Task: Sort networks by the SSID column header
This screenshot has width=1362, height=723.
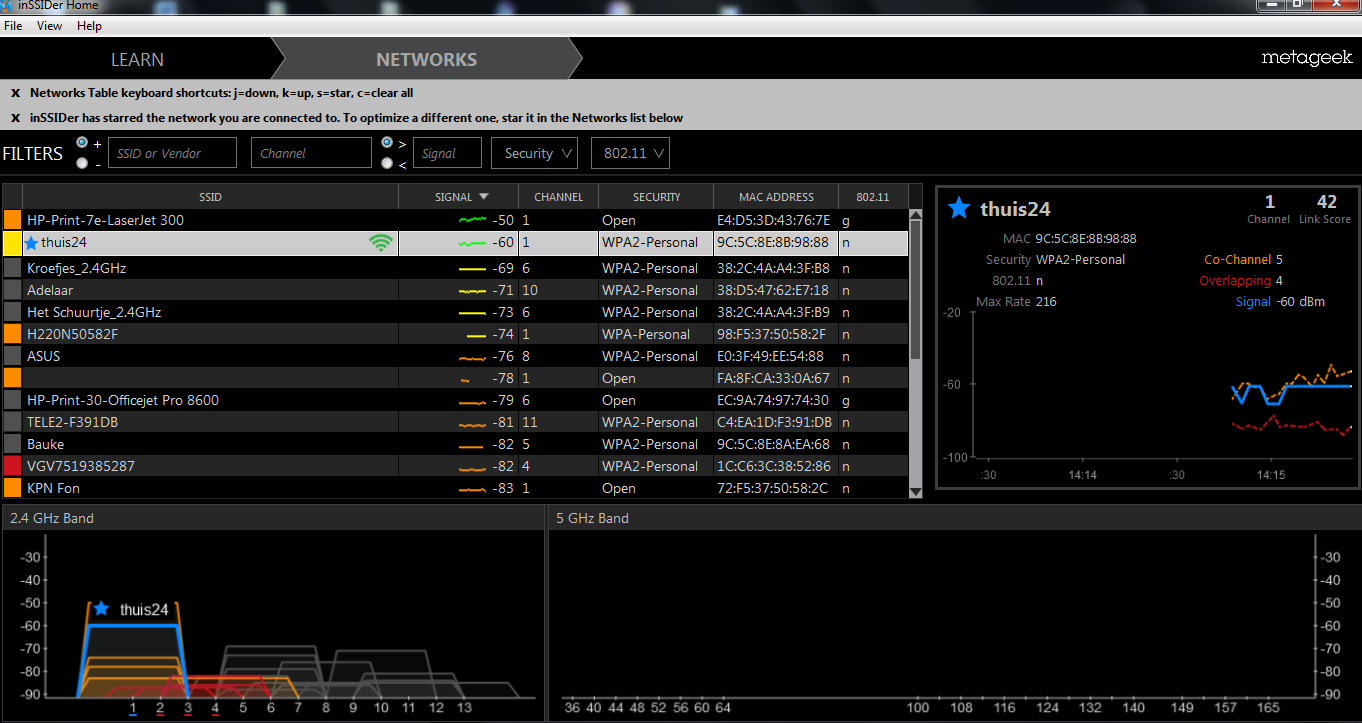Action: coord(210,197)
